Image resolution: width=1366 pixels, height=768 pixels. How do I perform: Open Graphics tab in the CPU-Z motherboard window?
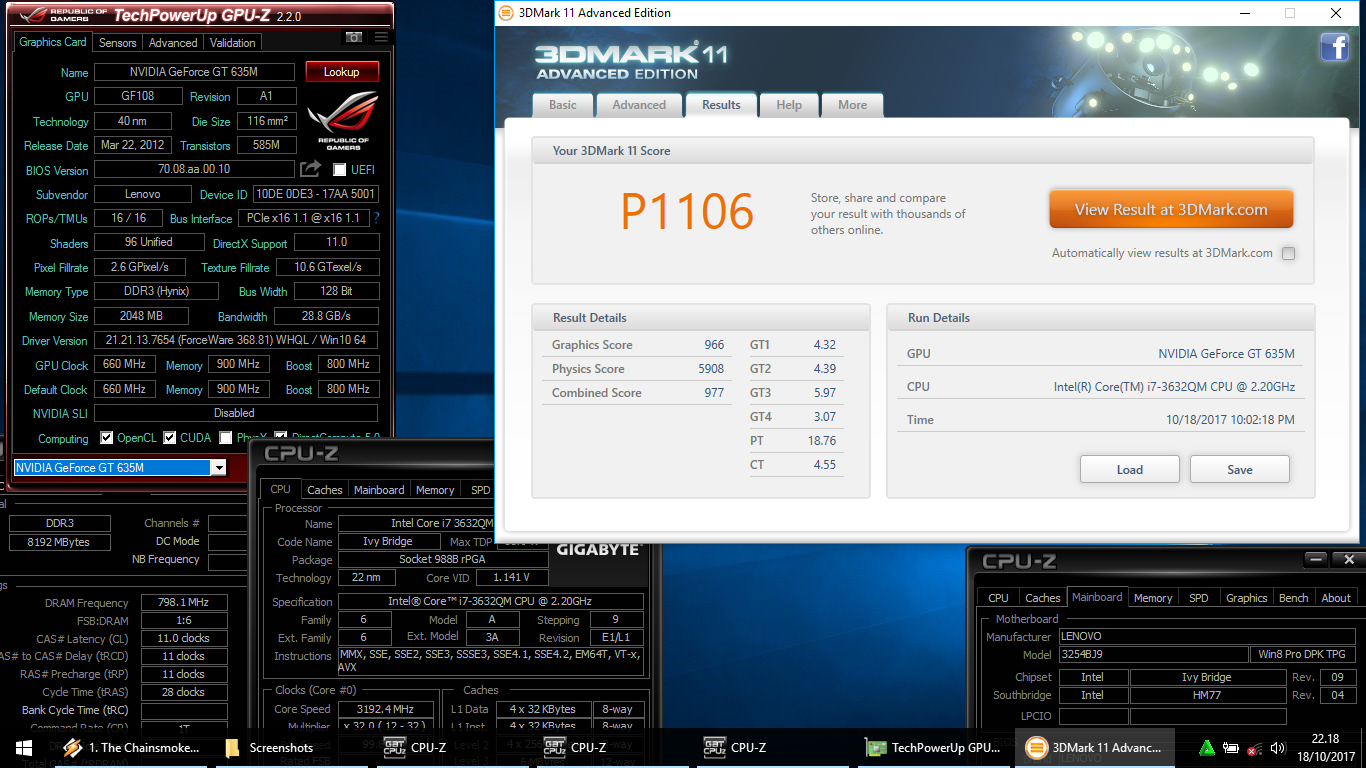1246,598
